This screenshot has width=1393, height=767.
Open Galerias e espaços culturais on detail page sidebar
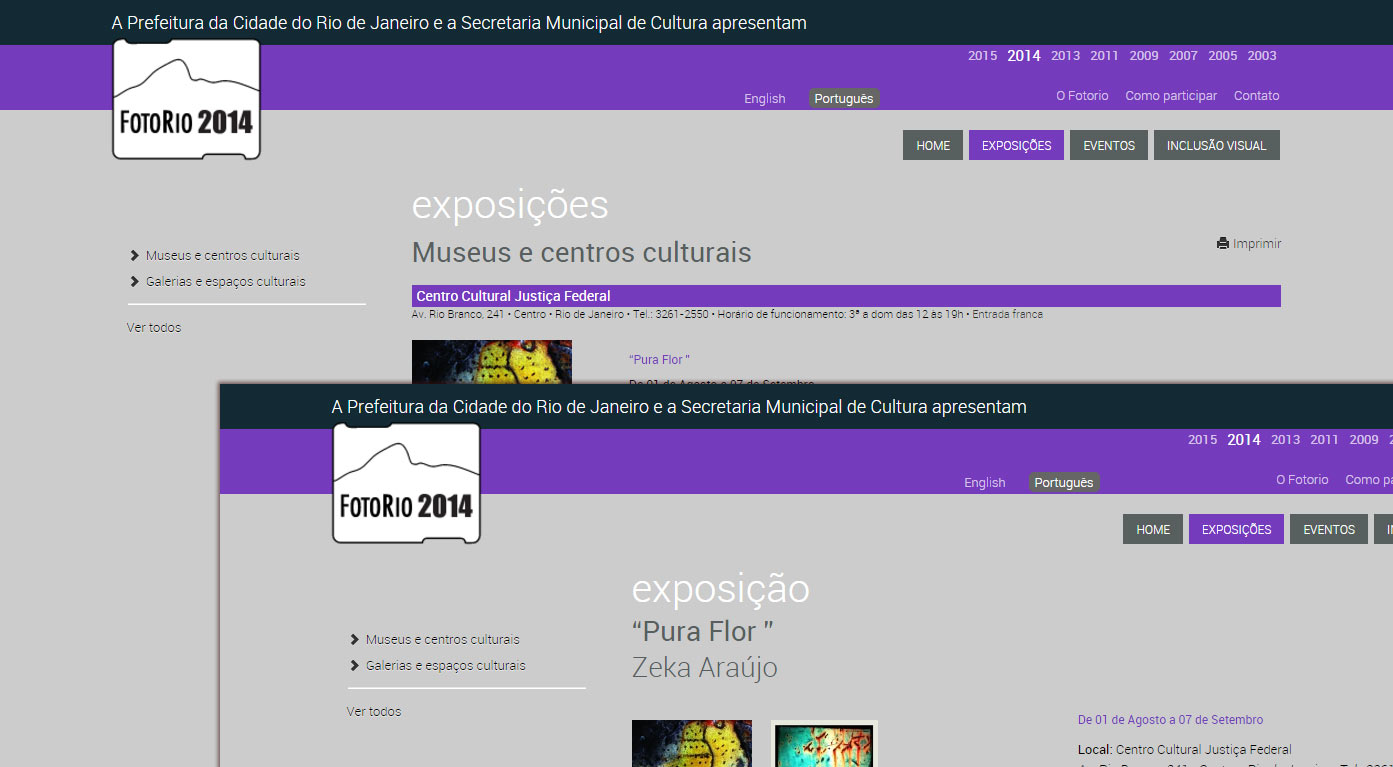pos(445,665)
